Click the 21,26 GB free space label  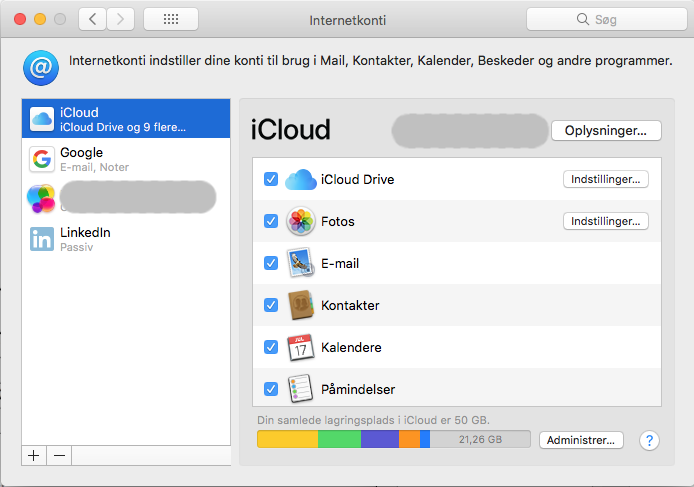pos(480,439)
